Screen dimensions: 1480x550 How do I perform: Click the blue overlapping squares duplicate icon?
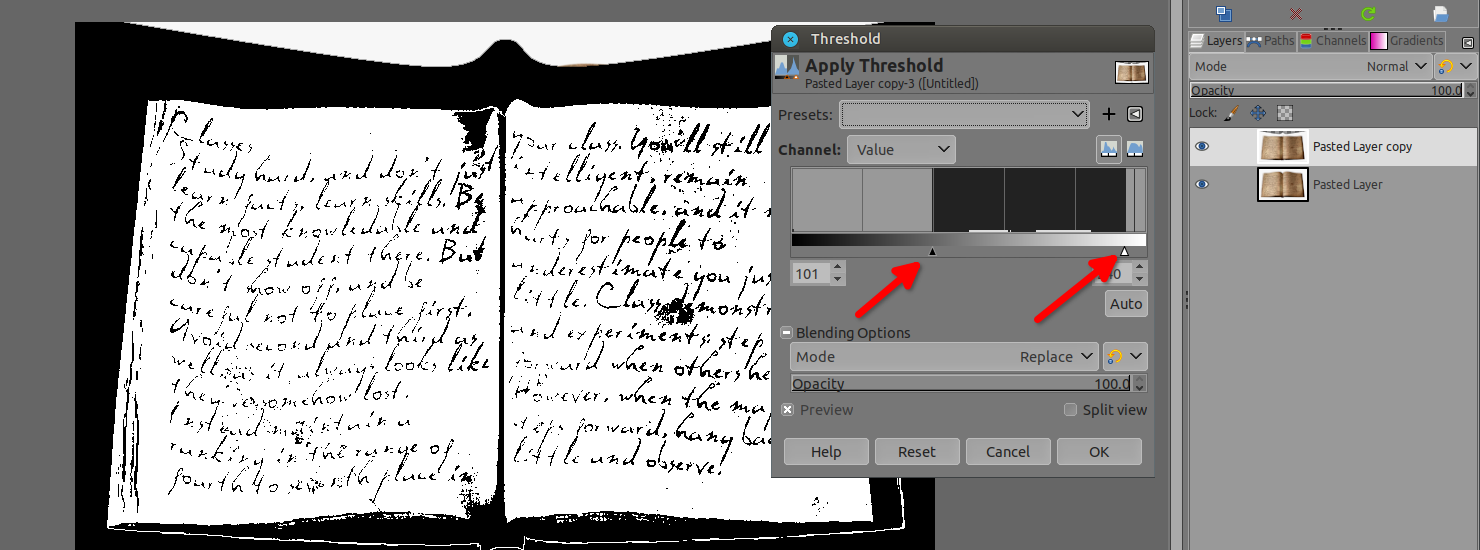tap(1222, 13)
